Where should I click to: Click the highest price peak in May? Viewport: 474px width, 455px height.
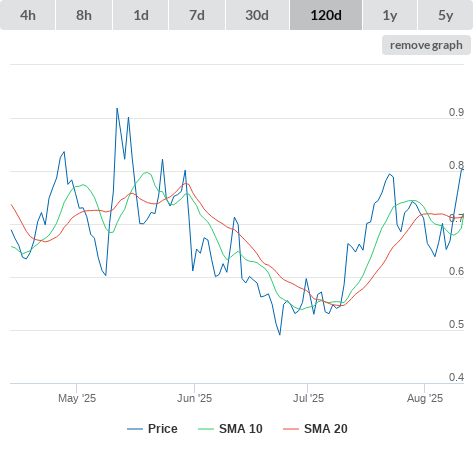click(x=117, y=108)
